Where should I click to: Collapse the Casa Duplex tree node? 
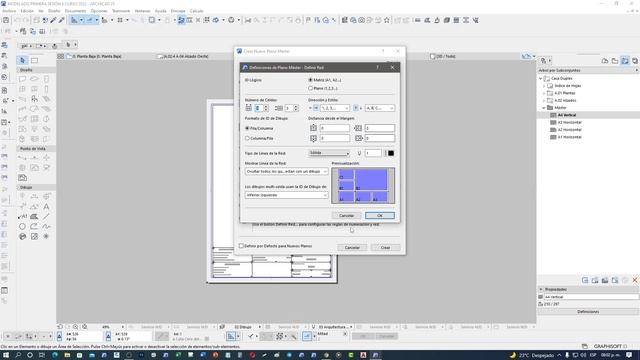click(541, 78)
